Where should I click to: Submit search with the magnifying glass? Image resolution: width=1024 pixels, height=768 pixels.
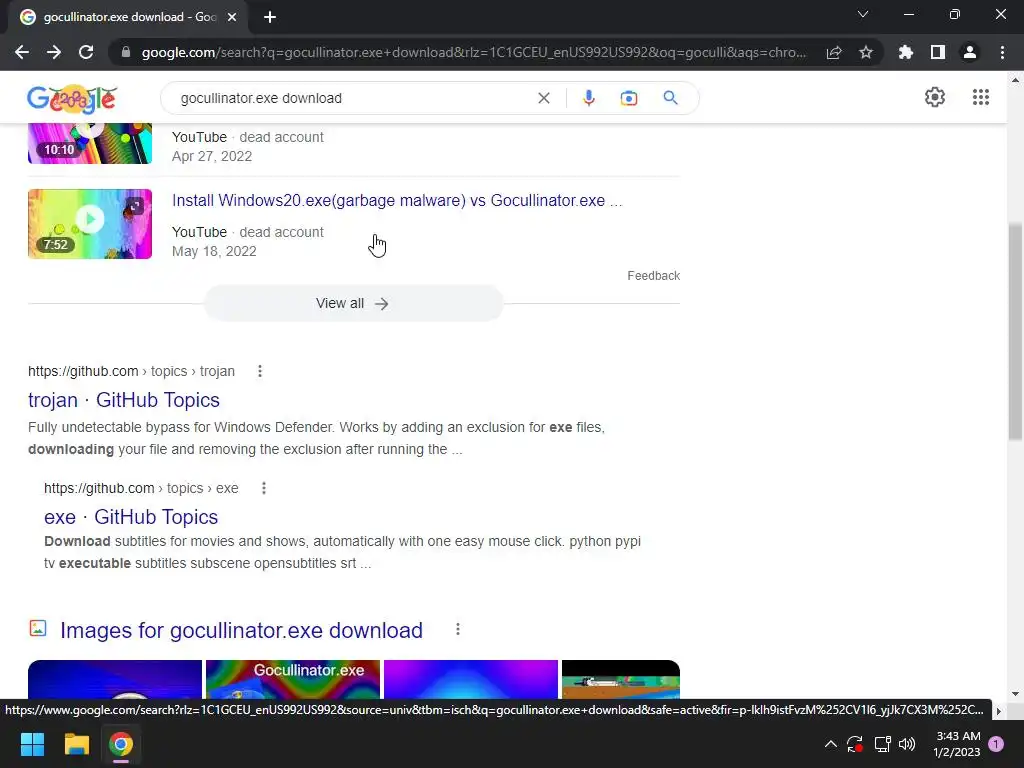coord(670,98)
